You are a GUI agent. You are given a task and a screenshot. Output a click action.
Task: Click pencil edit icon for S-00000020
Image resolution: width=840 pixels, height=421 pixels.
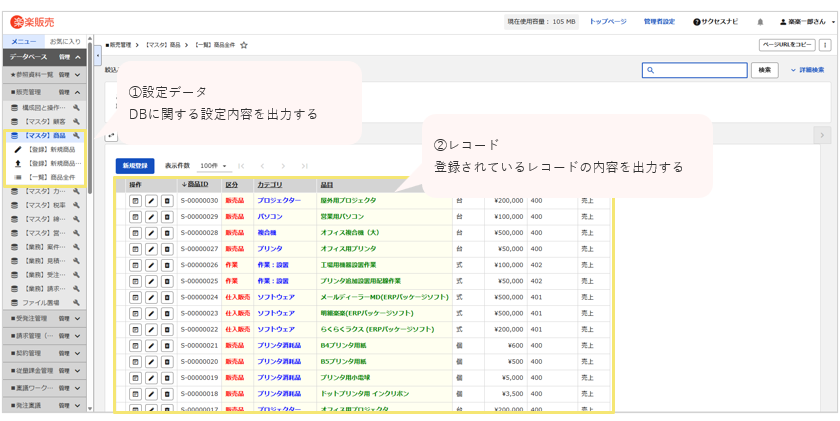(x=152, y=362)
